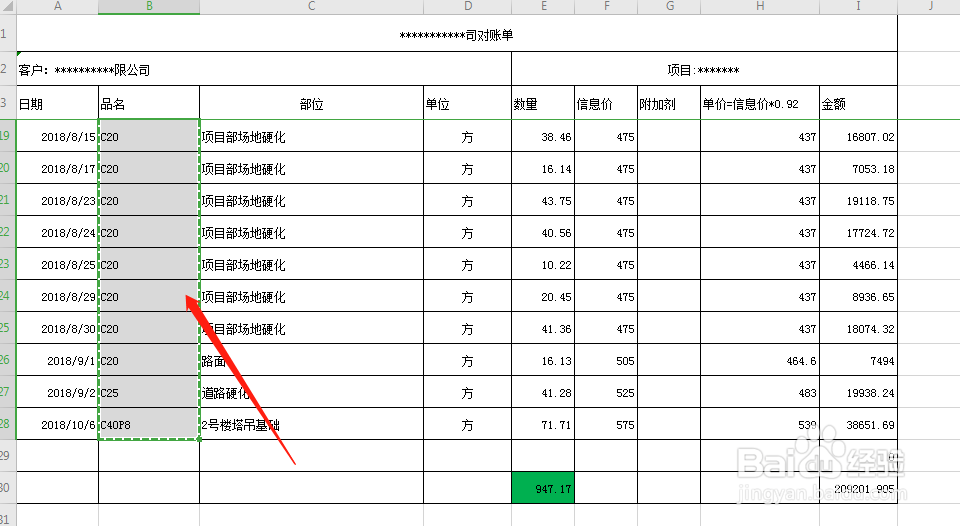The image size is (960, 526).
Task: Click the 部位 header cell
Action: pyautogui.click(x=311, y=103)
